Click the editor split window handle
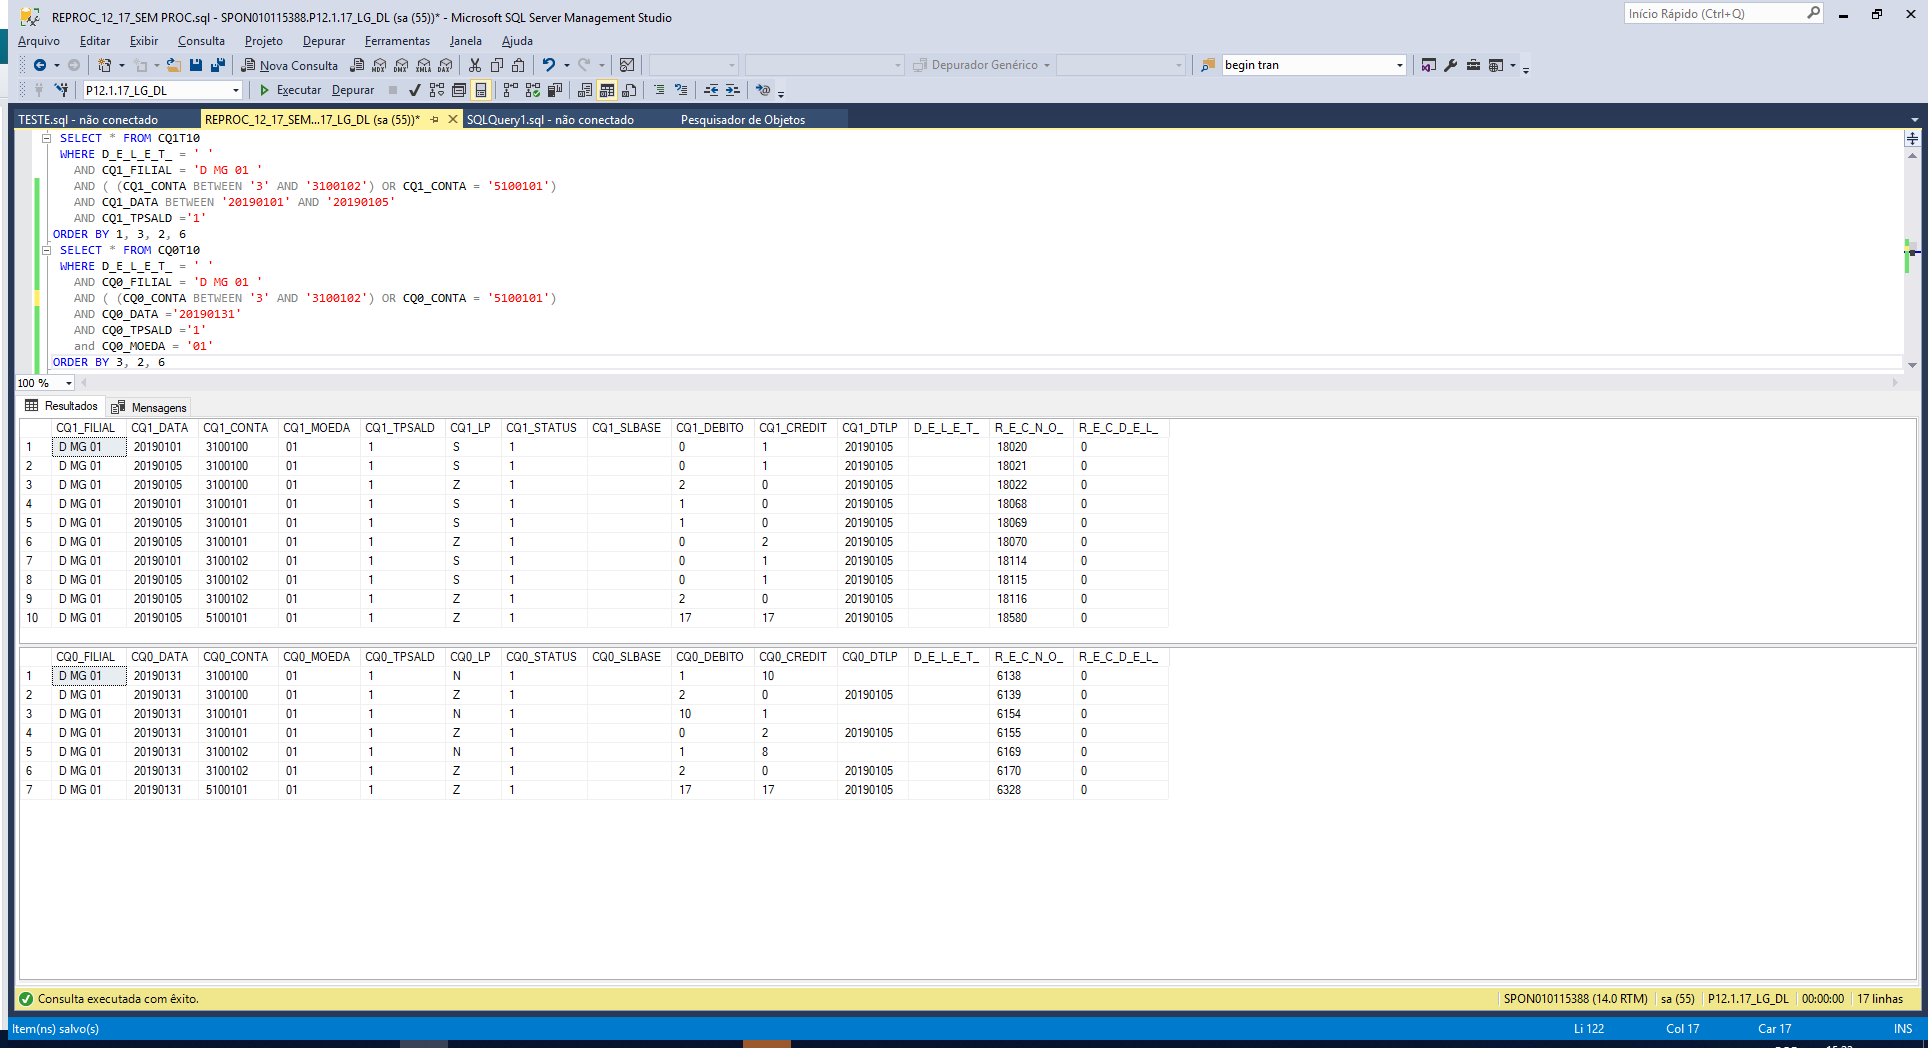 (x=1912, y=138)
